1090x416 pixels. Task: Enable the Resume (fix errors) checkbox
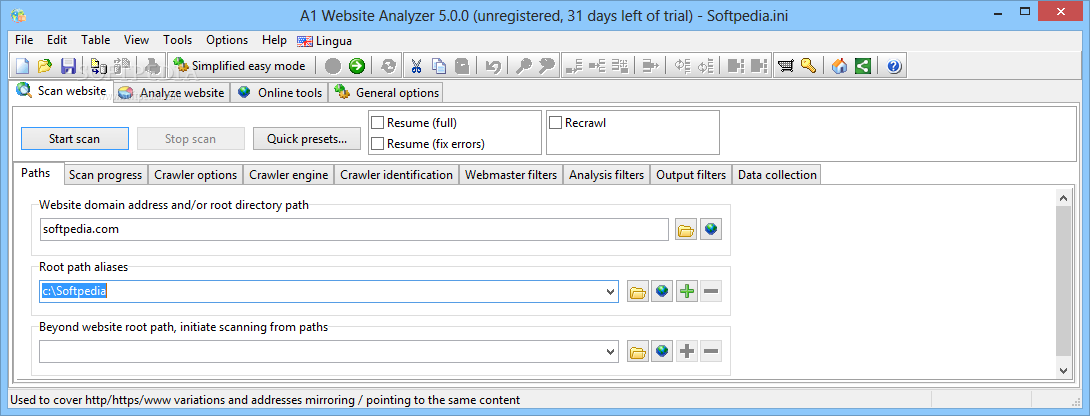(377, 143)
